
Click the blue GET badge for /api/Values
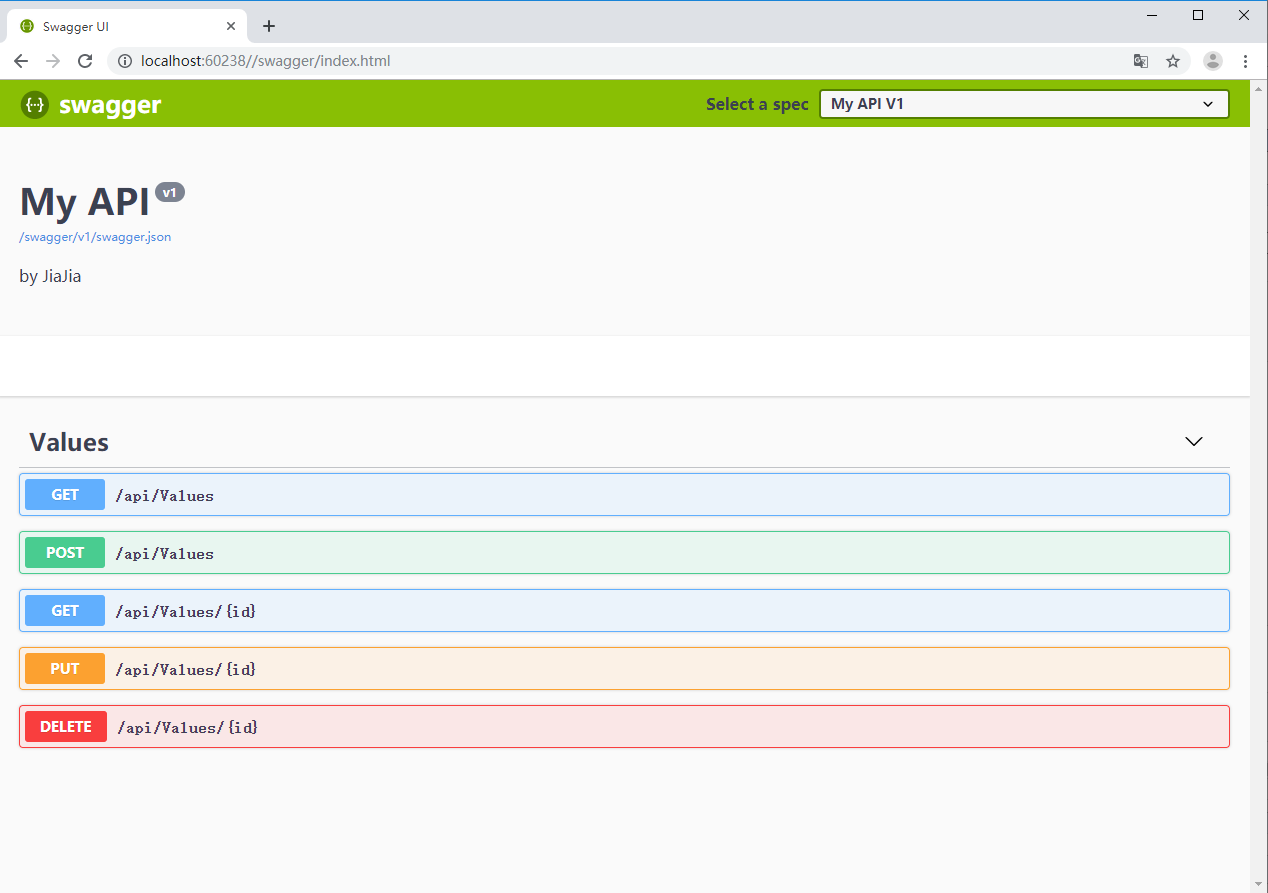coord(65,495)
